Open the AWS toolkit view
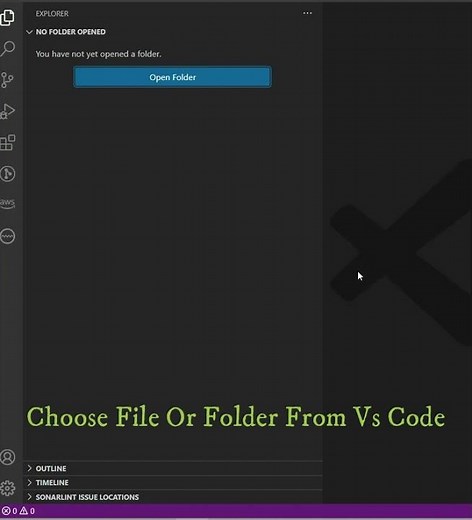The image size is (472, 520). point(7,203)
